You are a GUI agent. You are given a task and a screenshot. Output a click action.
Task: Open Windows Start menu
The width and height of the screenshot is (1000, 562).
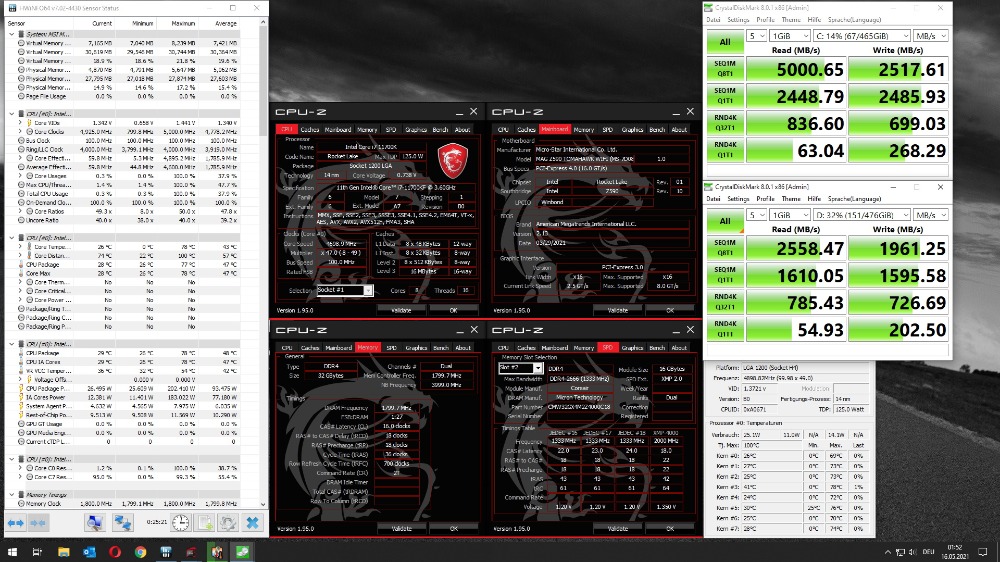pos(12,552)
